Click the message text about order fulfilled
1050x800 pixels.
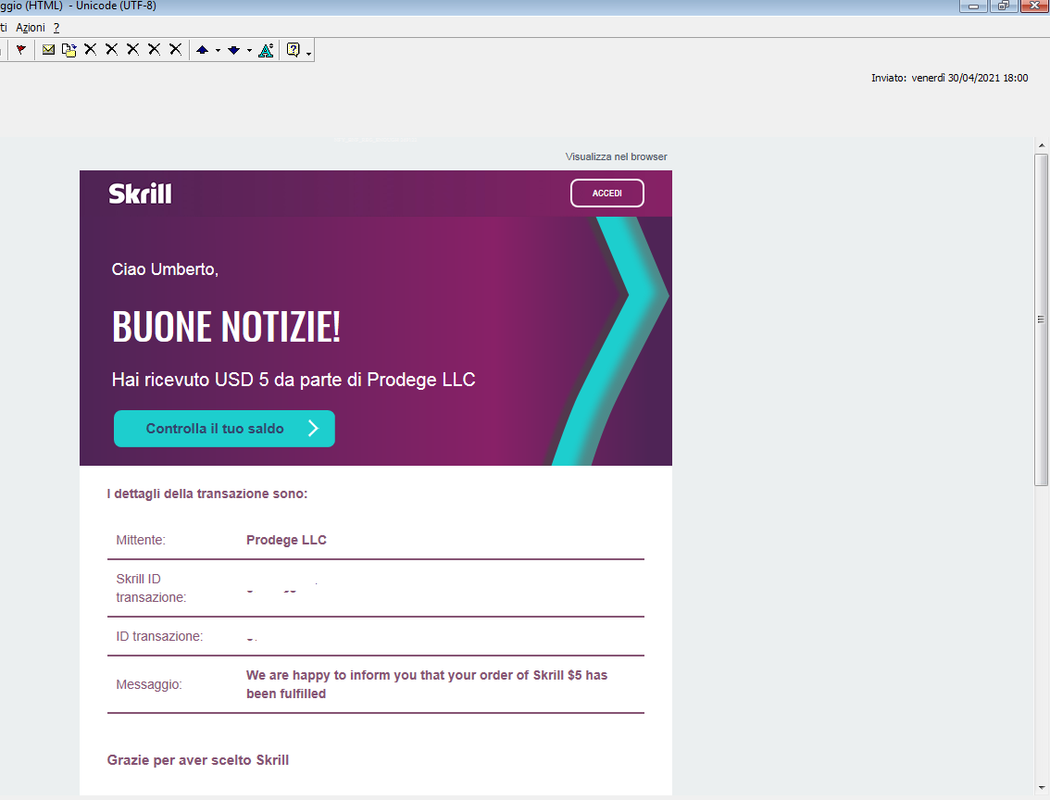click(427, 684)
